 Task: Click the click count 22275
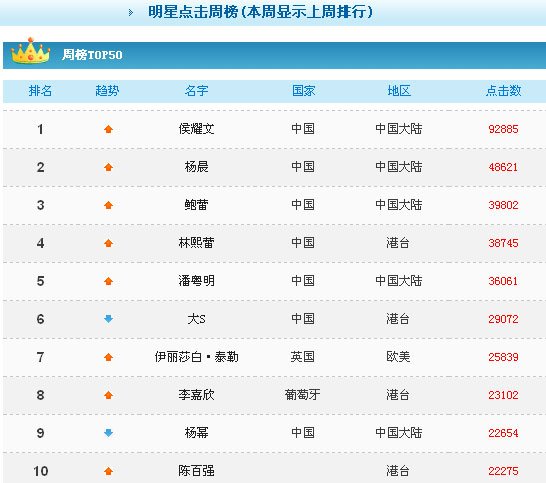(x=503, y=471)
